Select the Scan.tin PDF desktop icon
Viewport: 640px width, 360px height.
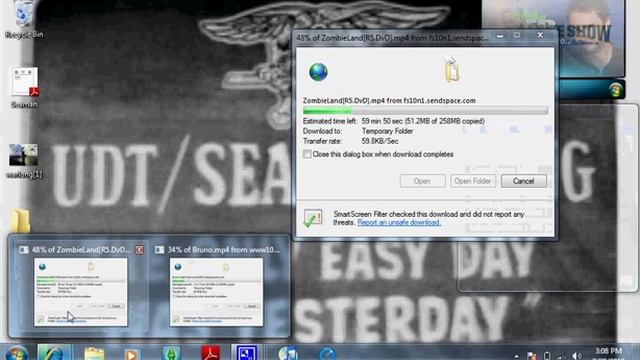click(24, 87)
